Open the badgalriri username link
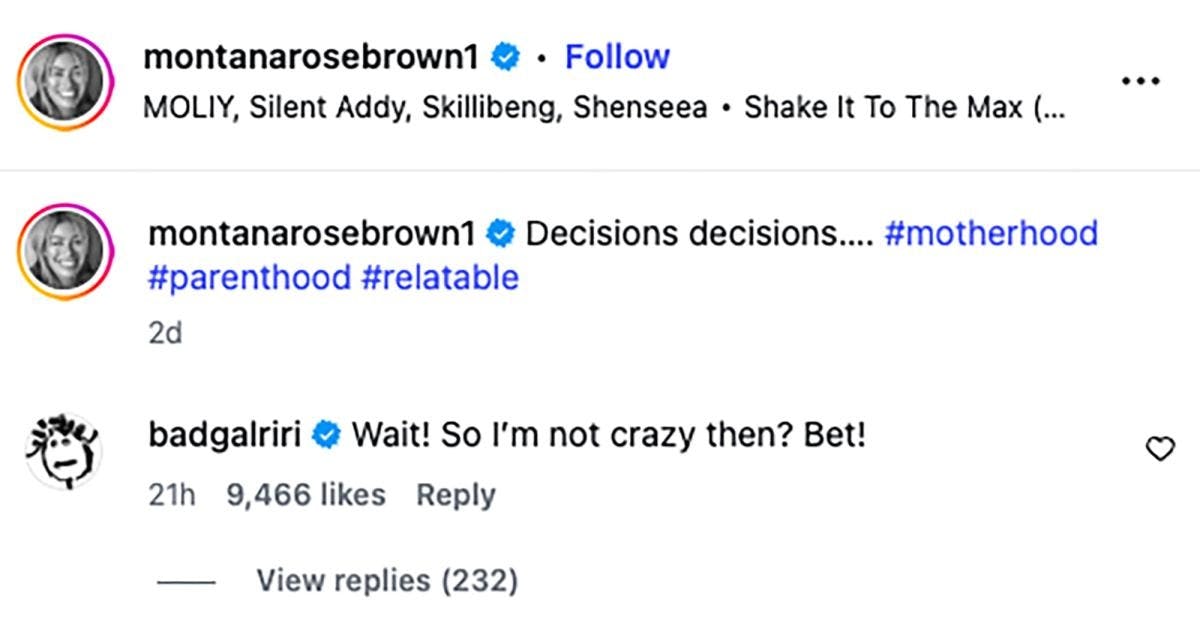1200x635 pixels. (224, 436)
